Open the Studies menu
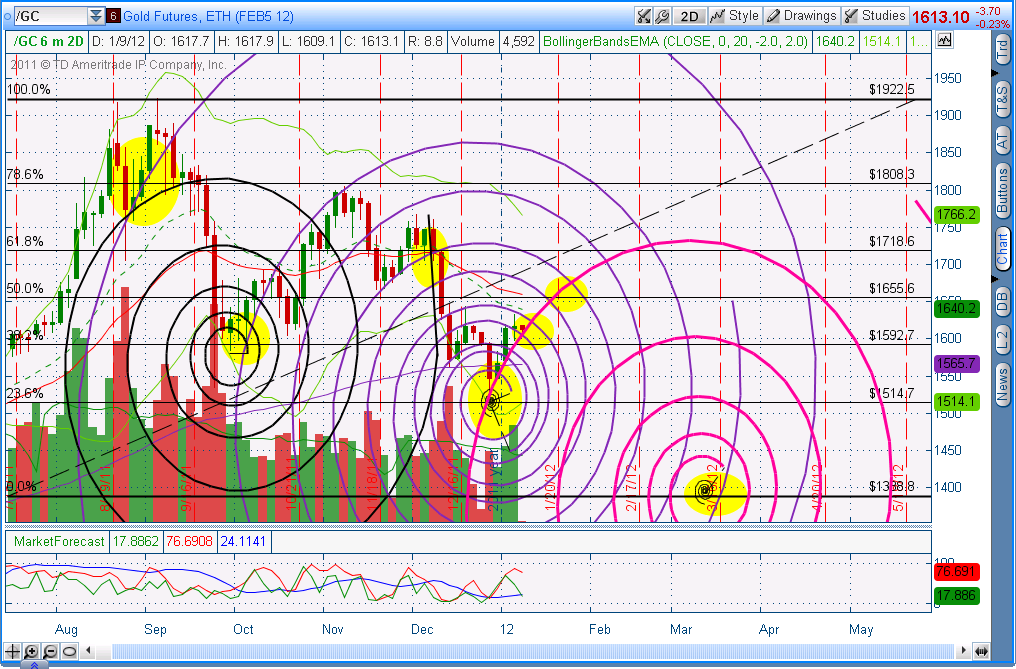 [875, 16]
